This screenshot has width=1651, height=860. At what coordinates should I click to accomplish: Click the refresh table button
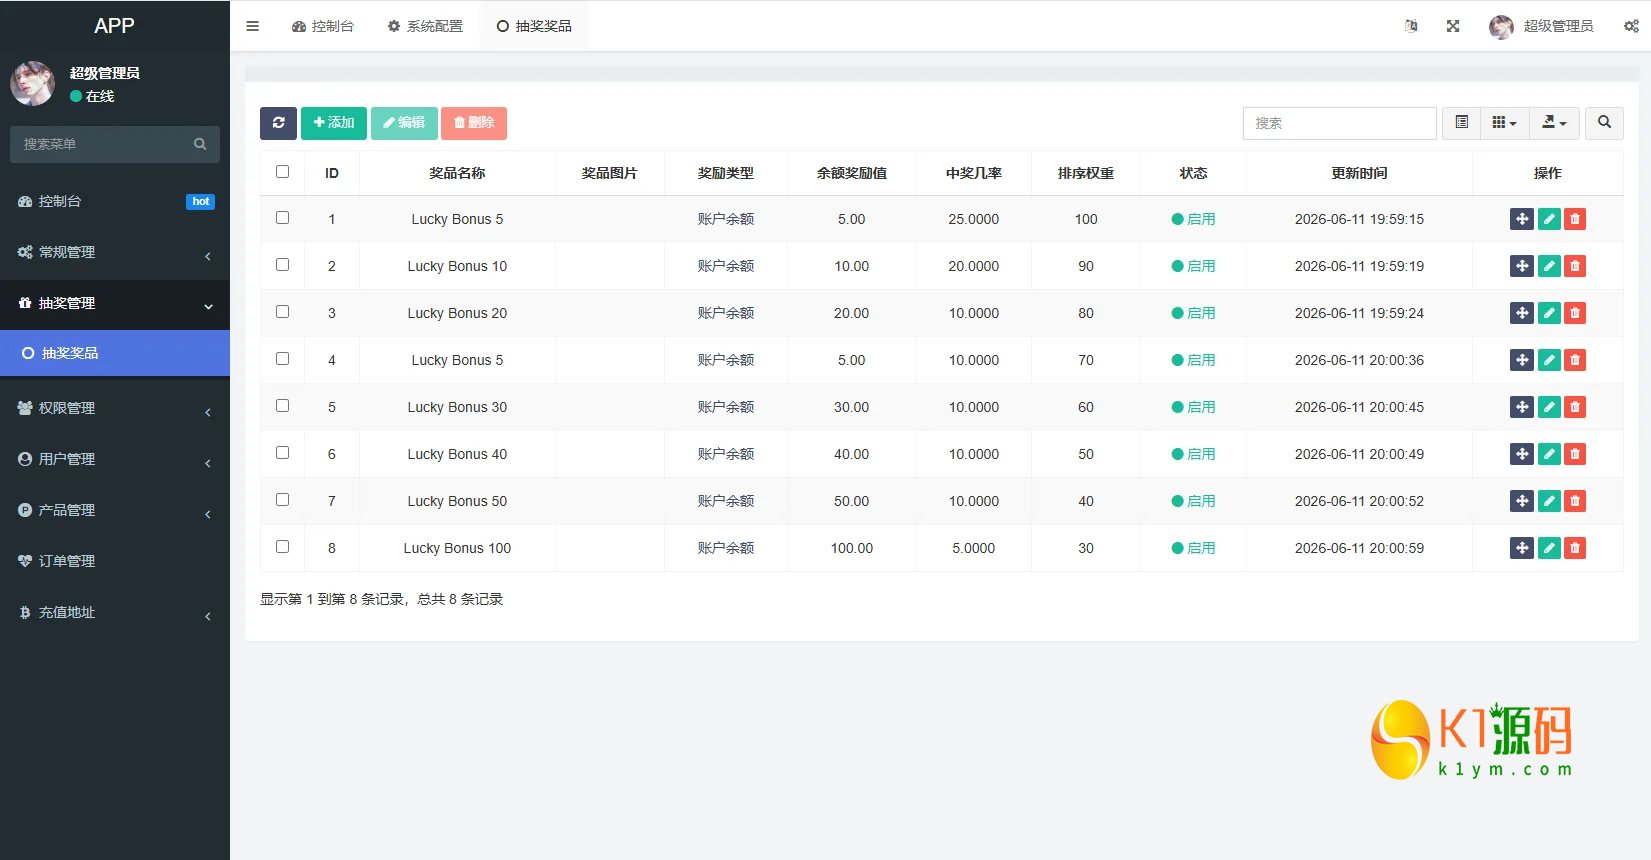click(x=278, y=123)
